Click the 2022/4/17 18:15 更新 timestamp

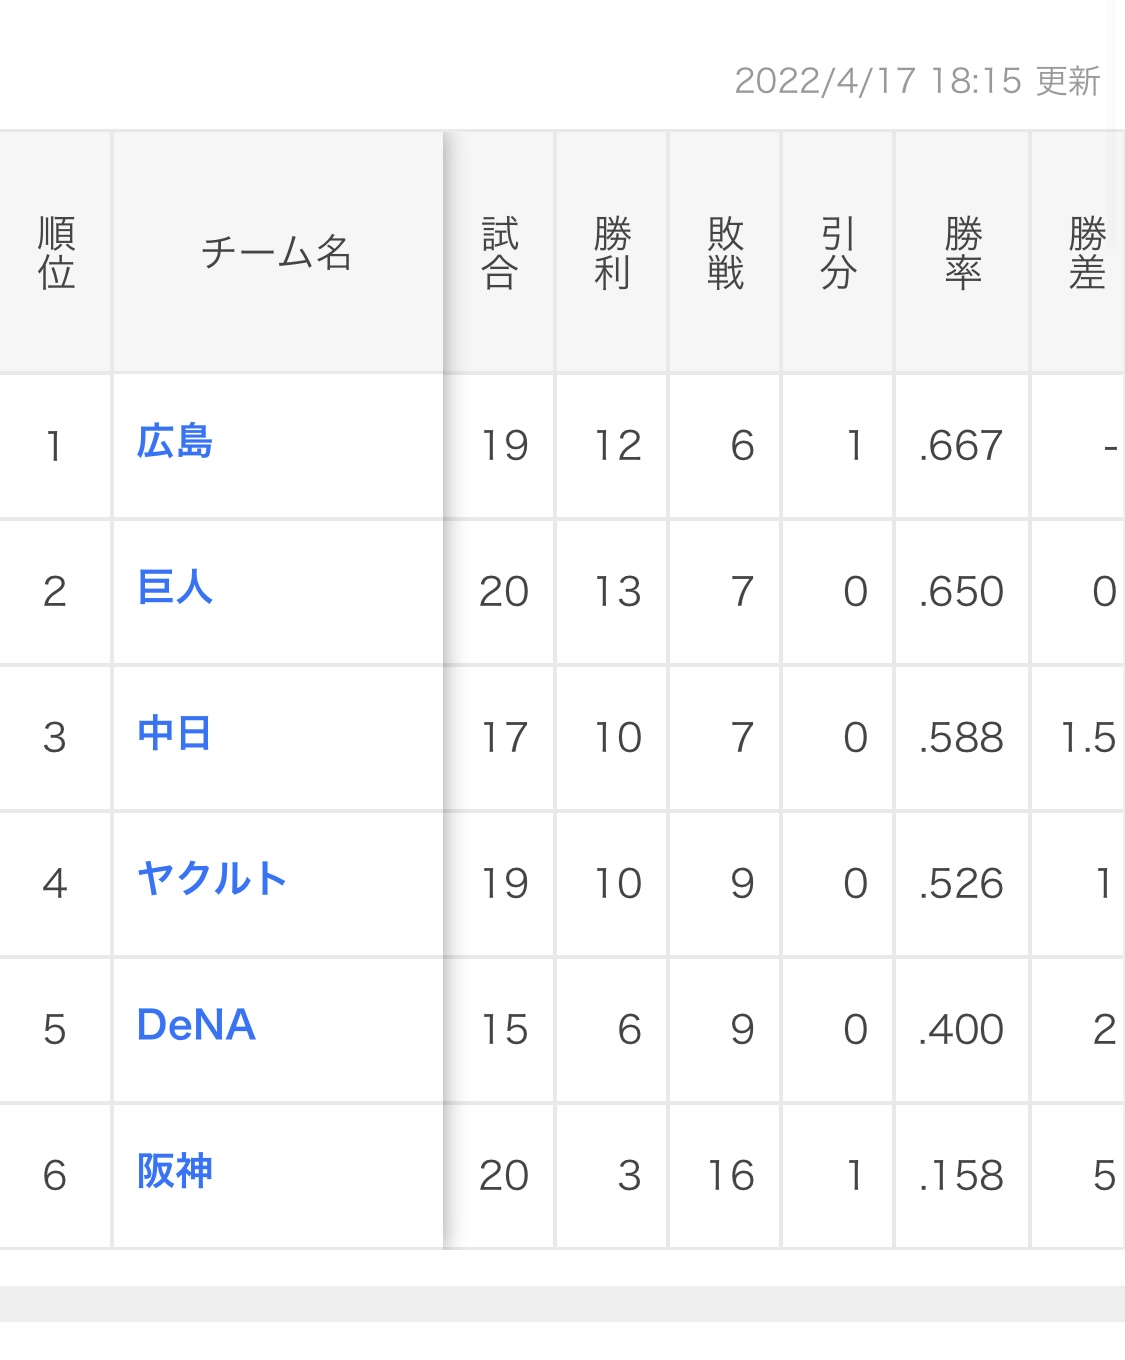[x=917, y=81]
